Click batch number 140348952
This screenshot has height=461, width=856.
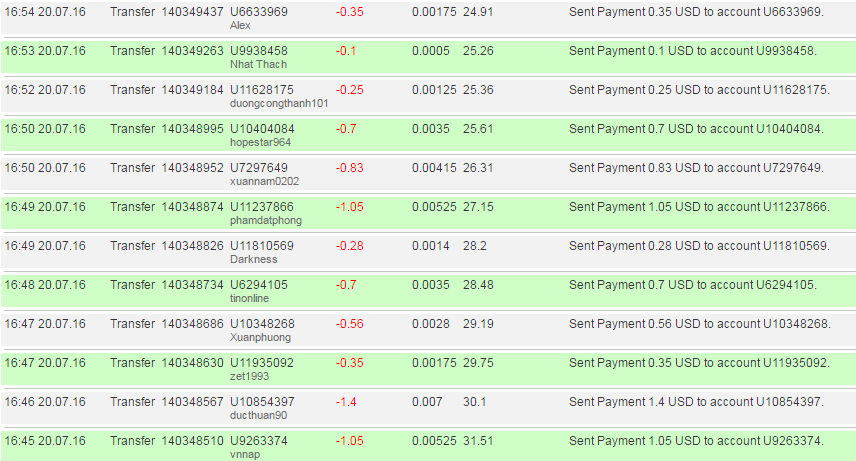[192, 168]
